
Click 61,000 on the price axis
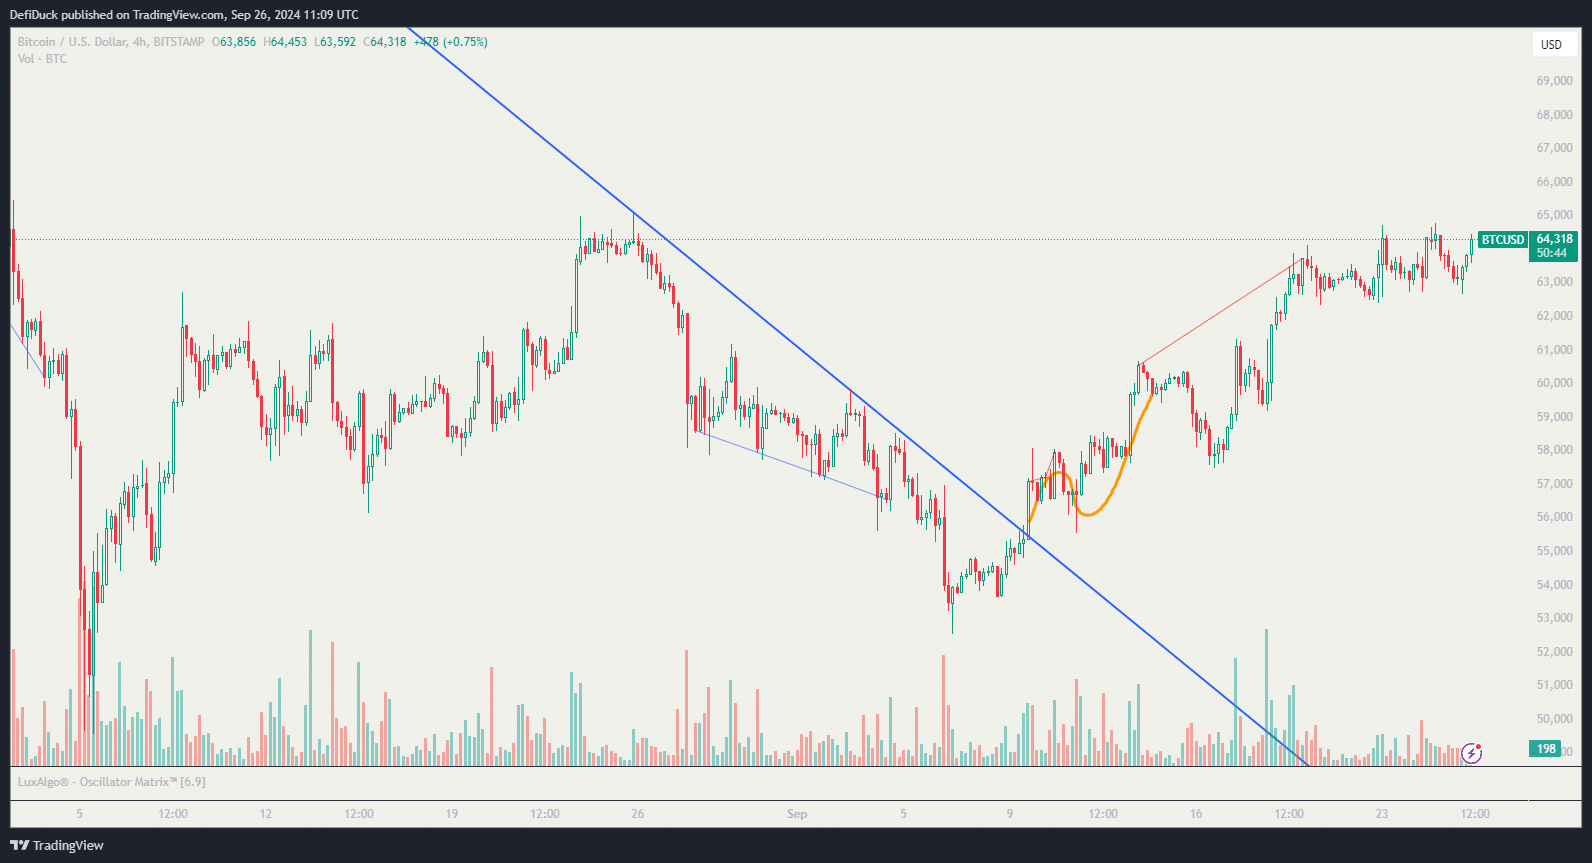(1554, 350)
